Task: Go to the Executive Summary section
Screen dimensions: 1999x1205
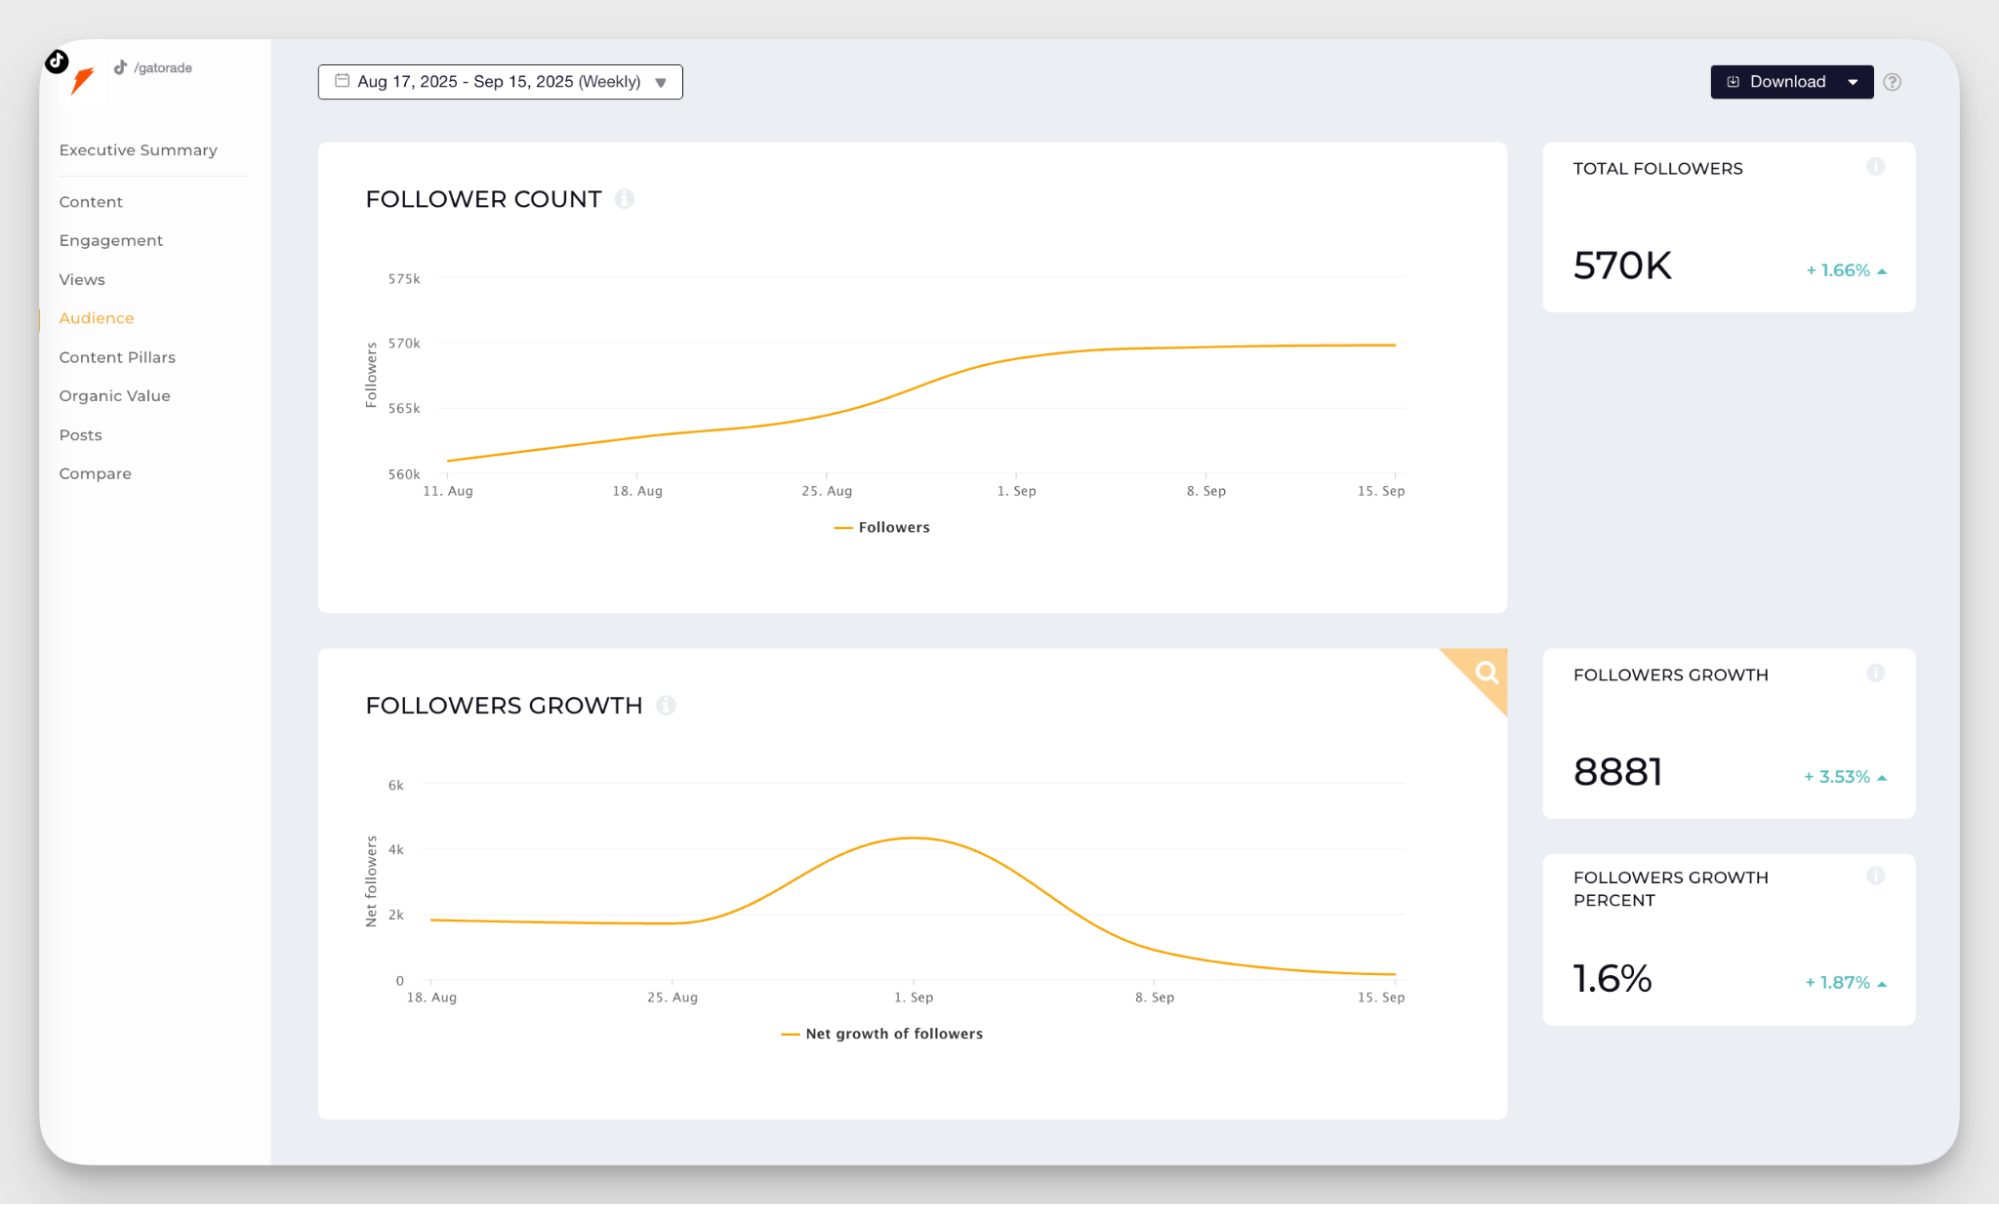Action: [x=138, y=150]
